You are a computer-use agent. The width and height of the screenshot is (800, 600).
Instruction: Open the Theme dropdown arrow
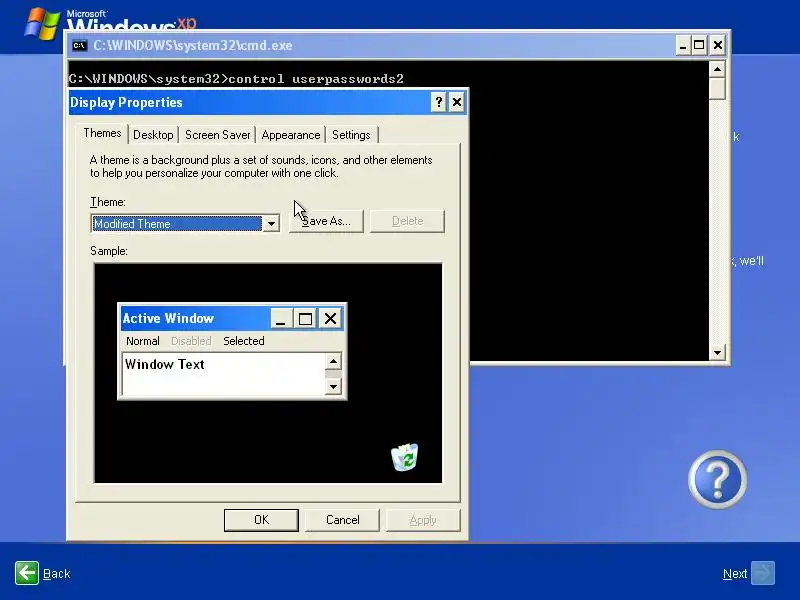pos(271,223)
